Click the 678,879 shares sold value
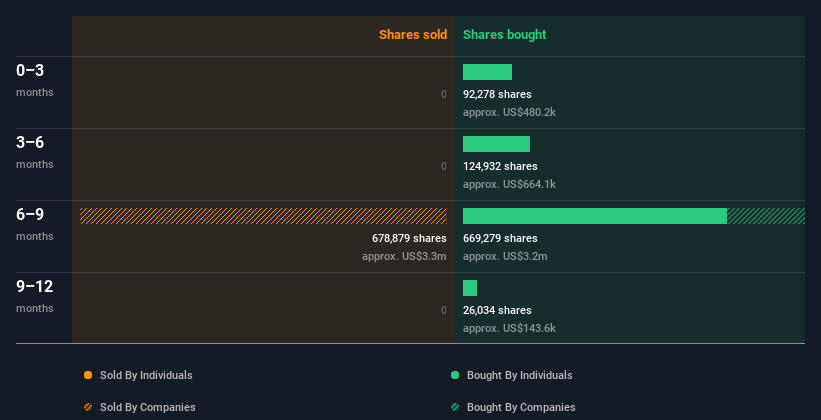Viewport: 821px width, 420px height. (409, 238)
